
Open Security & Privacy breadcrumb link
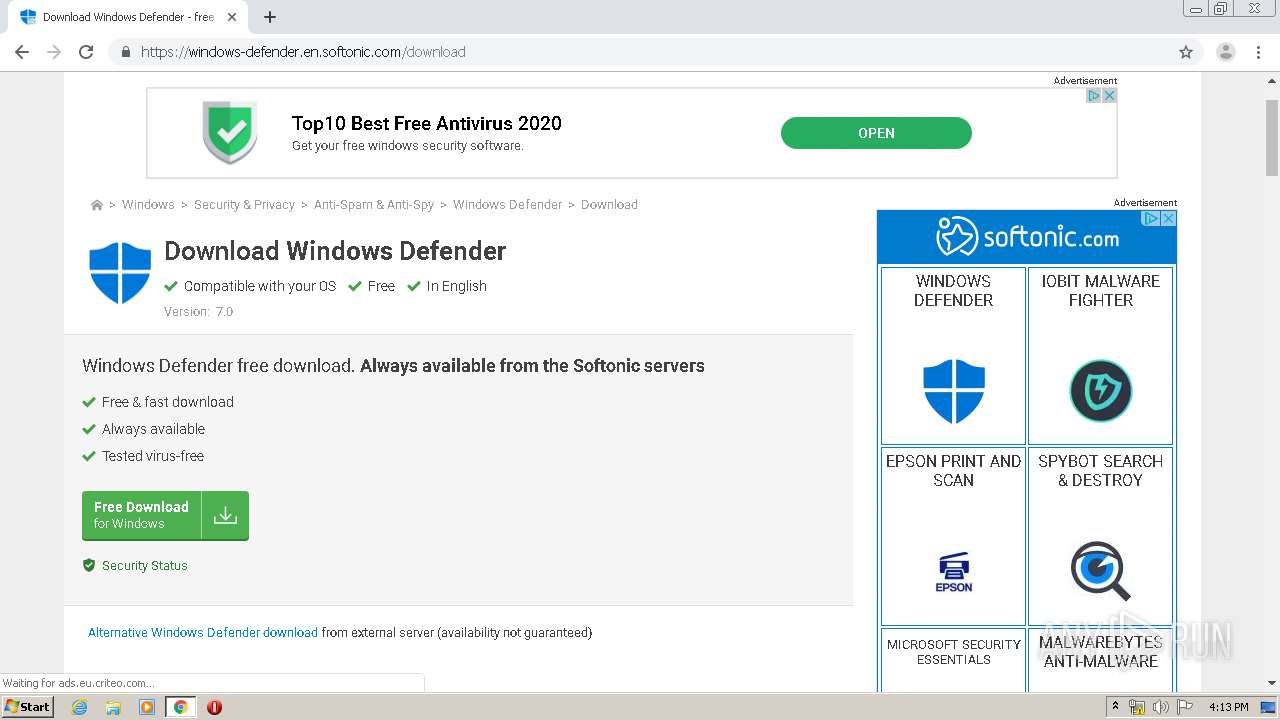[x=244, y=204]
